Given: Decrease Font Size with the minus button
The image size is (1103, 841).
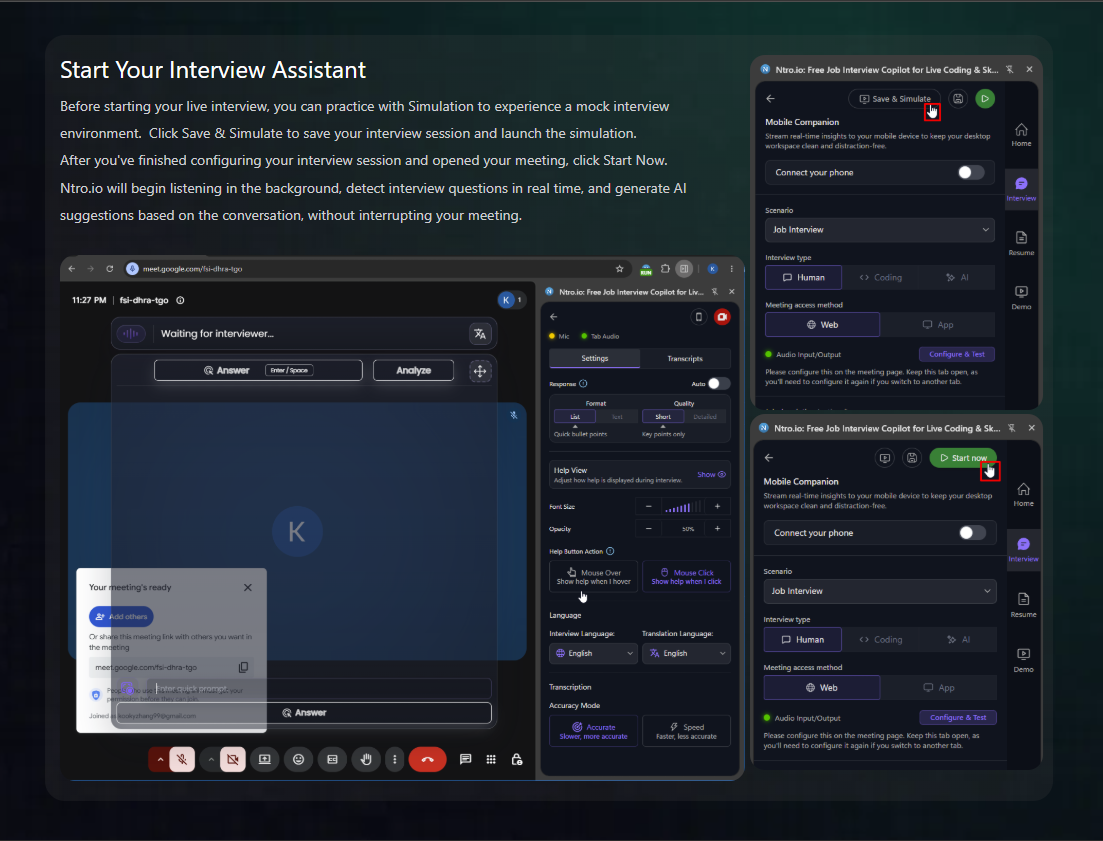Looking at the screenshot, I should (649, 507).
